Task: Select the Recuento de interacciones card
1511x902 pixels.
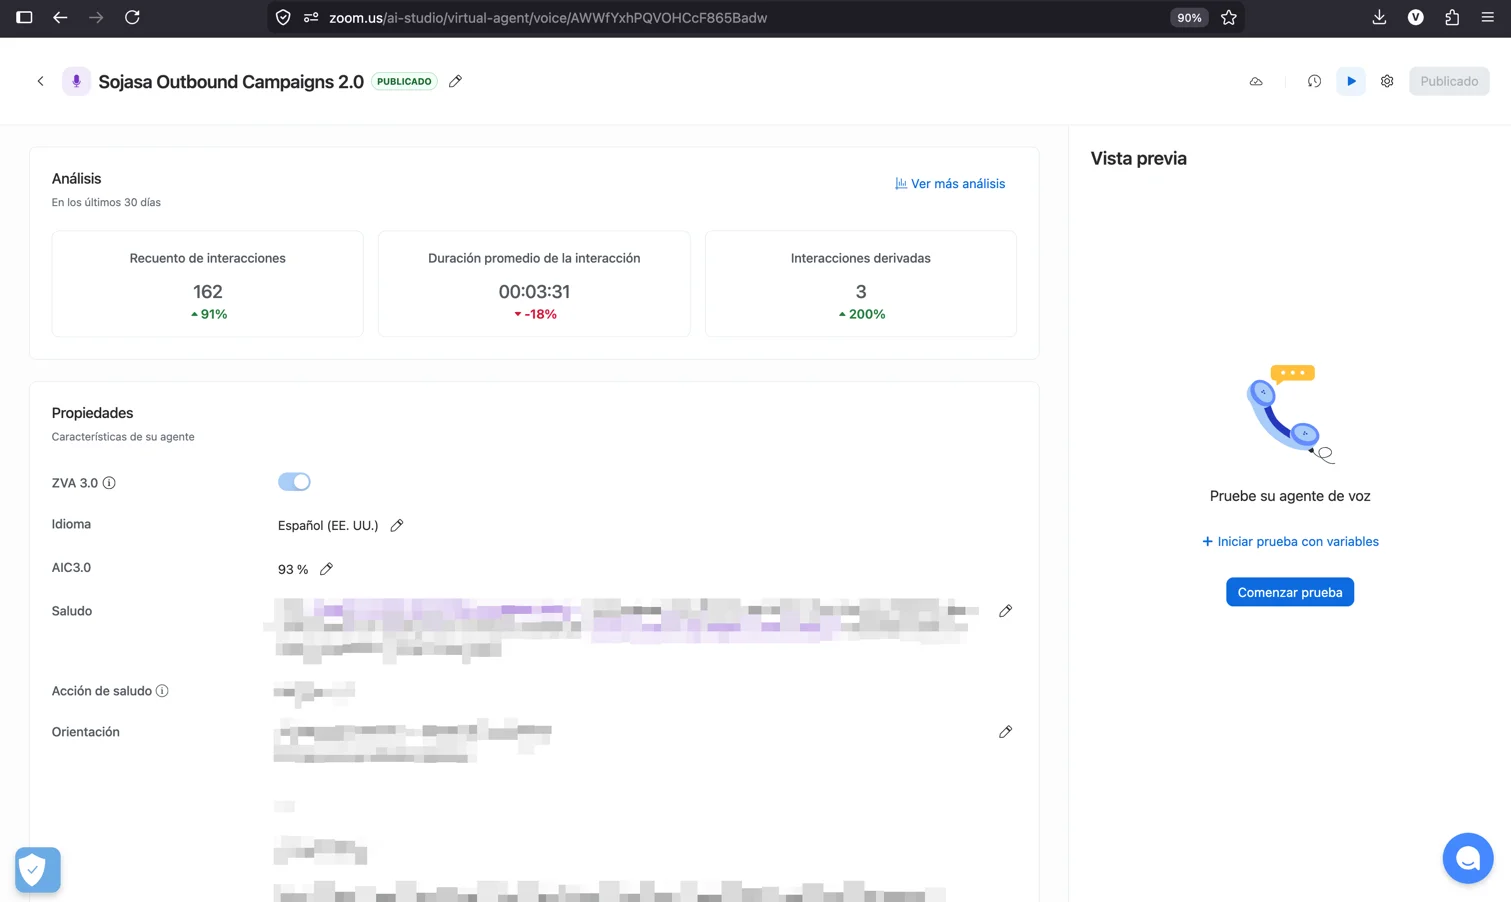Action: [208, 284]
